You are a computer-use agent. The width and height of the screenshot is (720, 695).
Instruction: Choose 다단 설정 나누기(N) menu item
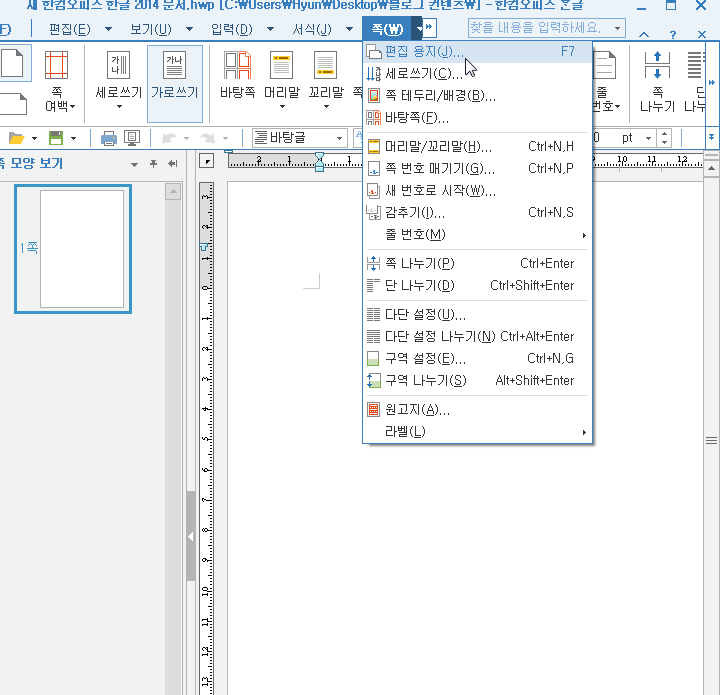pos(477,336)
